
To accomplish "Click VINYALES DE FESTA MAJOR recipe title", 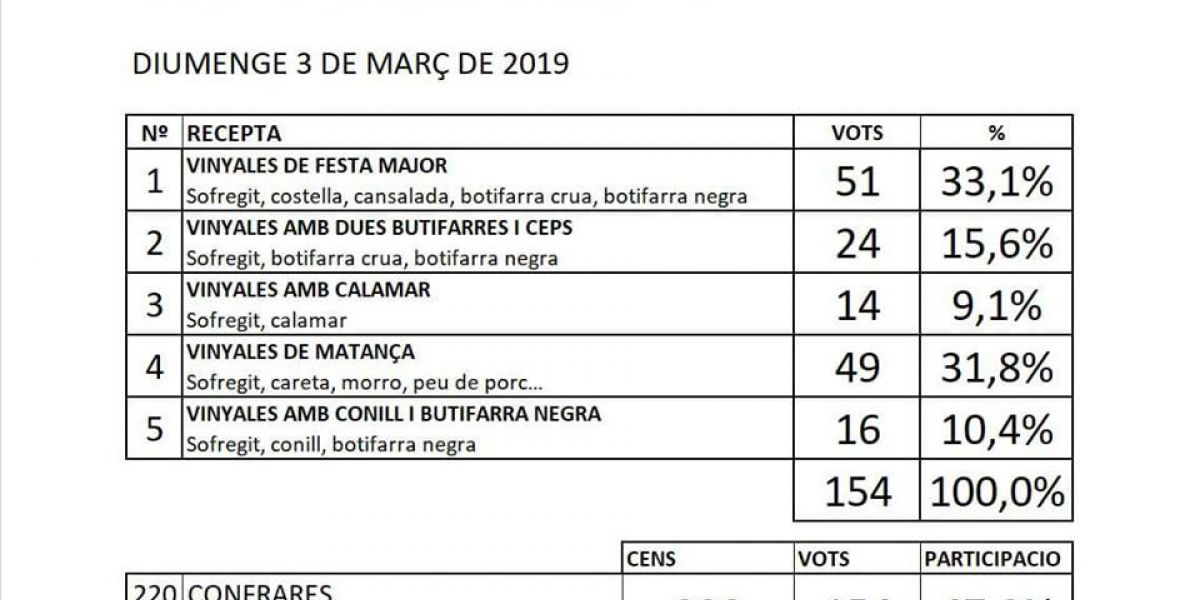I will coord(317,166).
